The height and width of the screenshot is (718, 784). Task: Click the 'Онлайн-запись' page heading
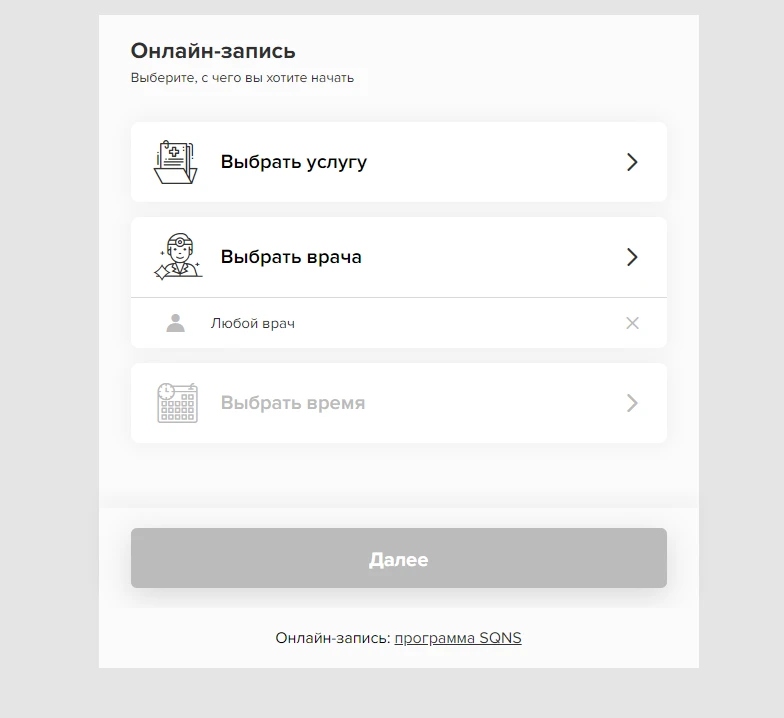[213, 51]
